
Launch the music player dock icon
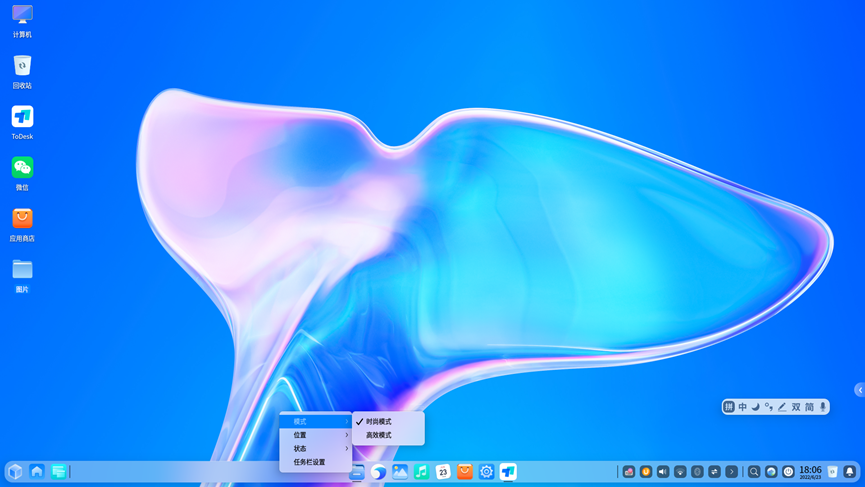pyautogui.click(x=421, y=472)
